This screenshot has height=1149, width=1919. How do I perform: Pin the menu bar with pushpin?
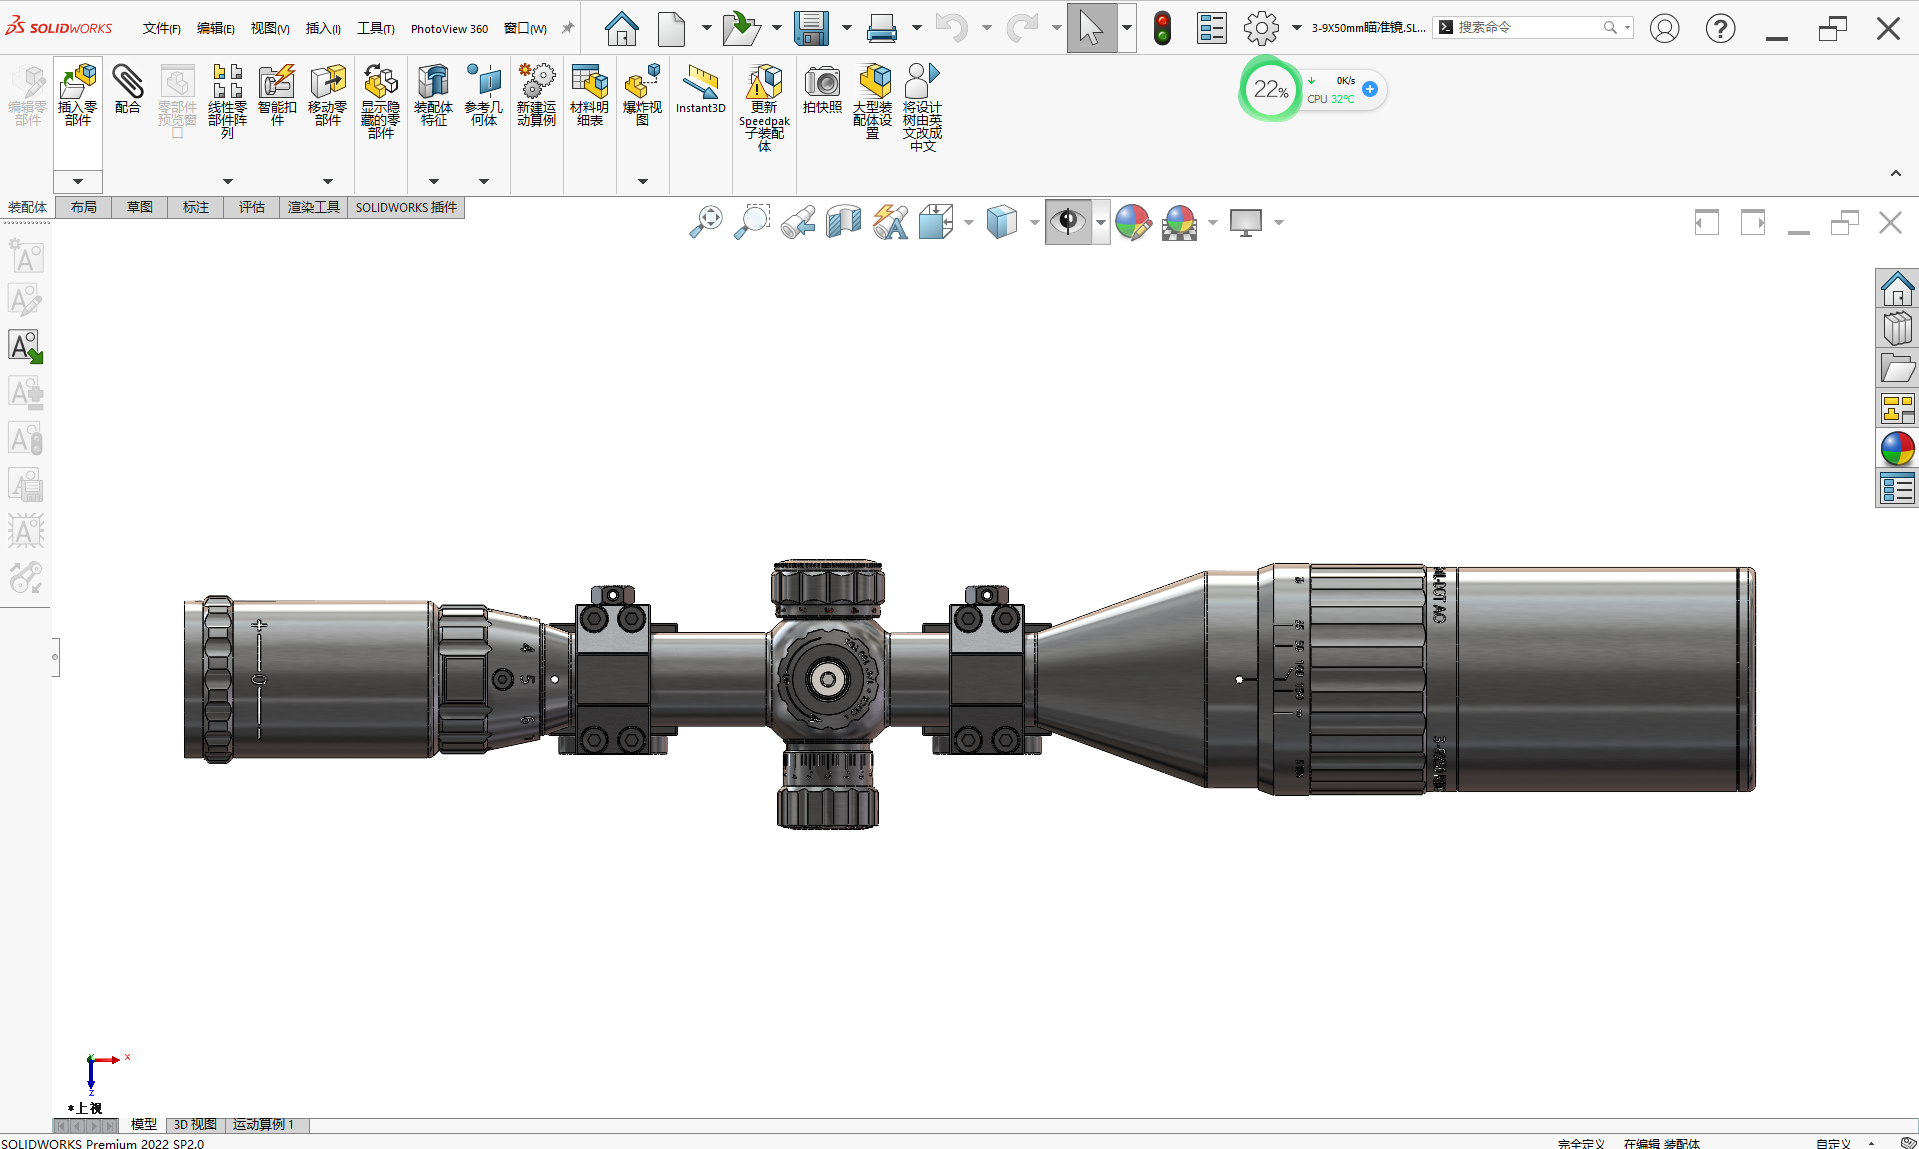coord(568,28)
